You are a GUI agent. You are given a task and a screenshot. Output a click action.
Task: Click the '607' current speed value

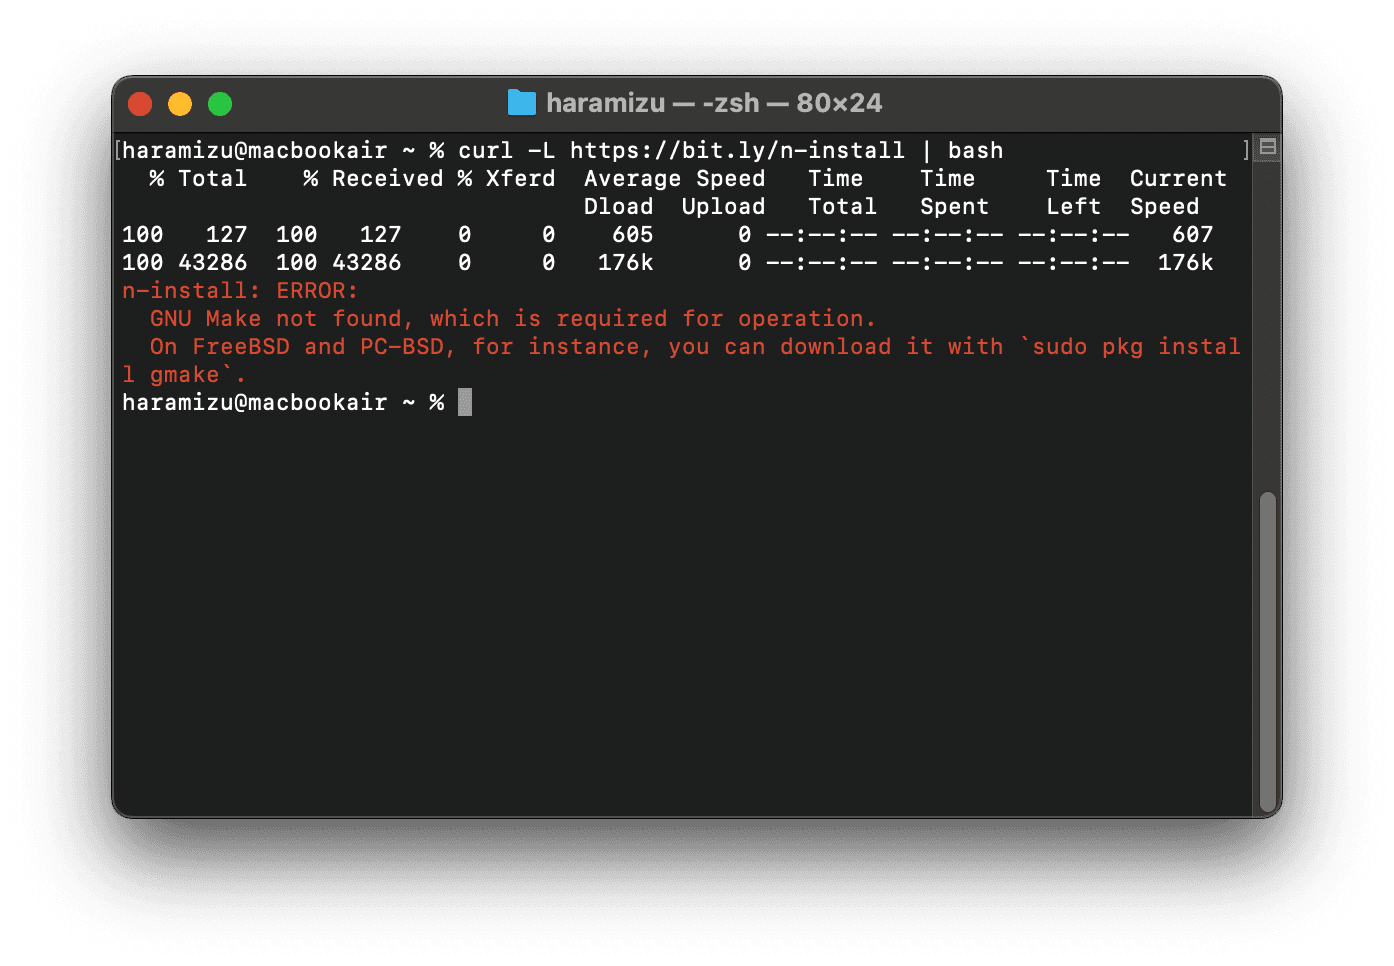coord(1192,235)
